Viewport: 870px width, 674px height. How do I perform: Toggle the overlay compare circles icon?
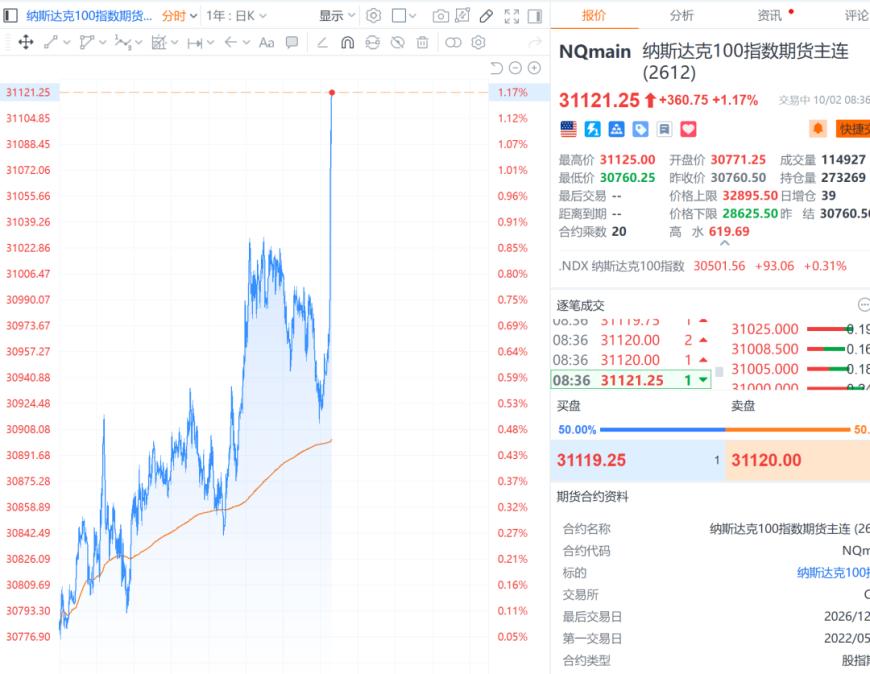pos(453,42)
